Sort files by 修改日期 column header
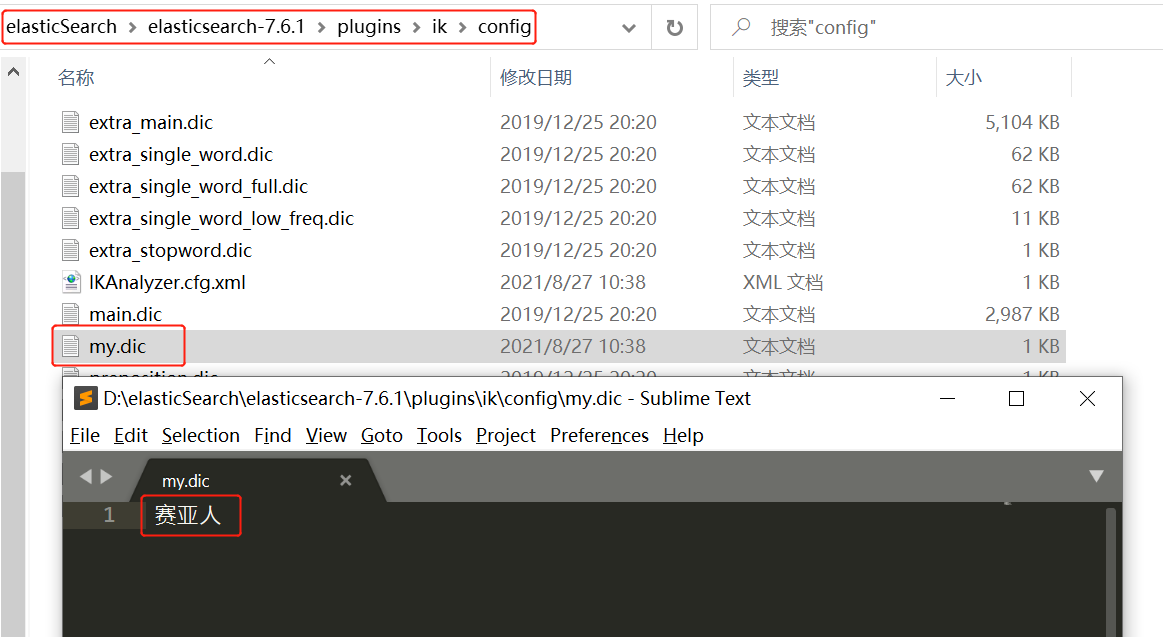The height and width of the screenshot is (637, 1163). pyautogui.click(x=536, y=78)
